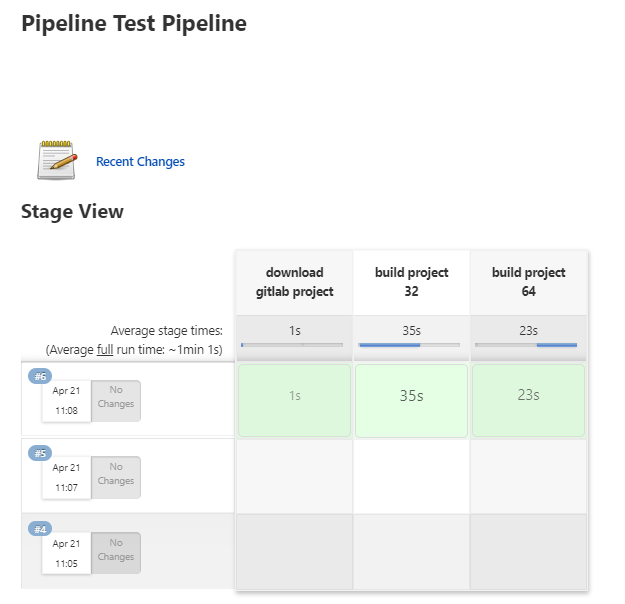
Task: Click No Changes box for build #4
Action: click(116, 551)
